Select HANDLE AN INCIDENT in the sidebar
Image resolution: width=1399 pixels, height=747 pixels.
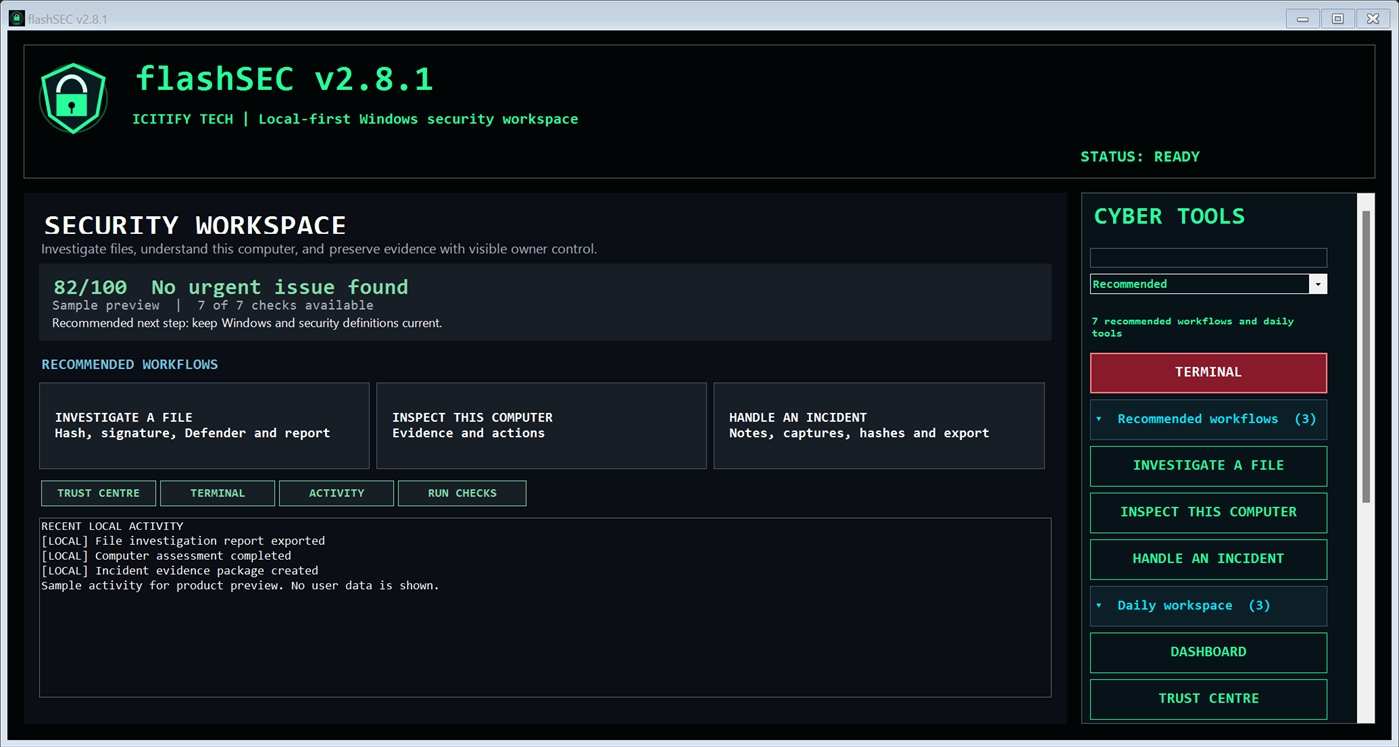[x=1208, y=559]
